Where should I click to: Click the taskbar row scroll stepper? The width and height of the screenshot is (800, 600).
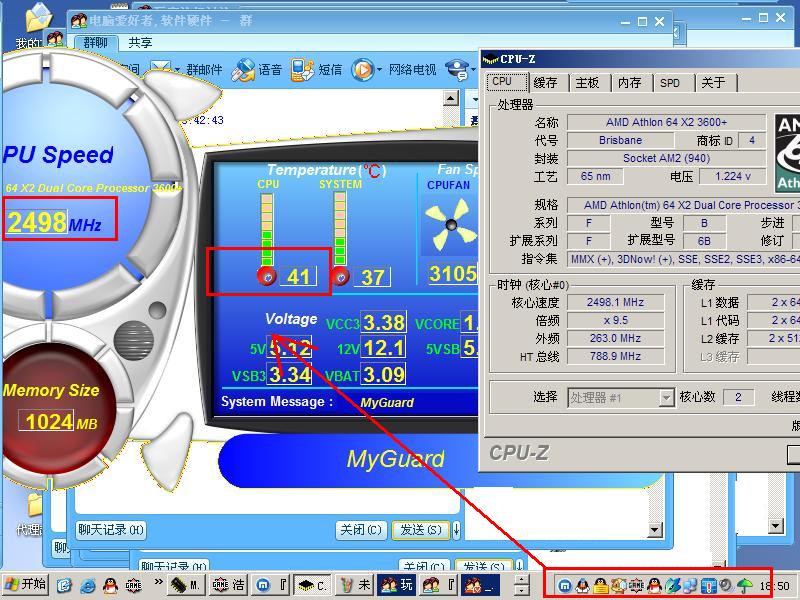(522, 585)
